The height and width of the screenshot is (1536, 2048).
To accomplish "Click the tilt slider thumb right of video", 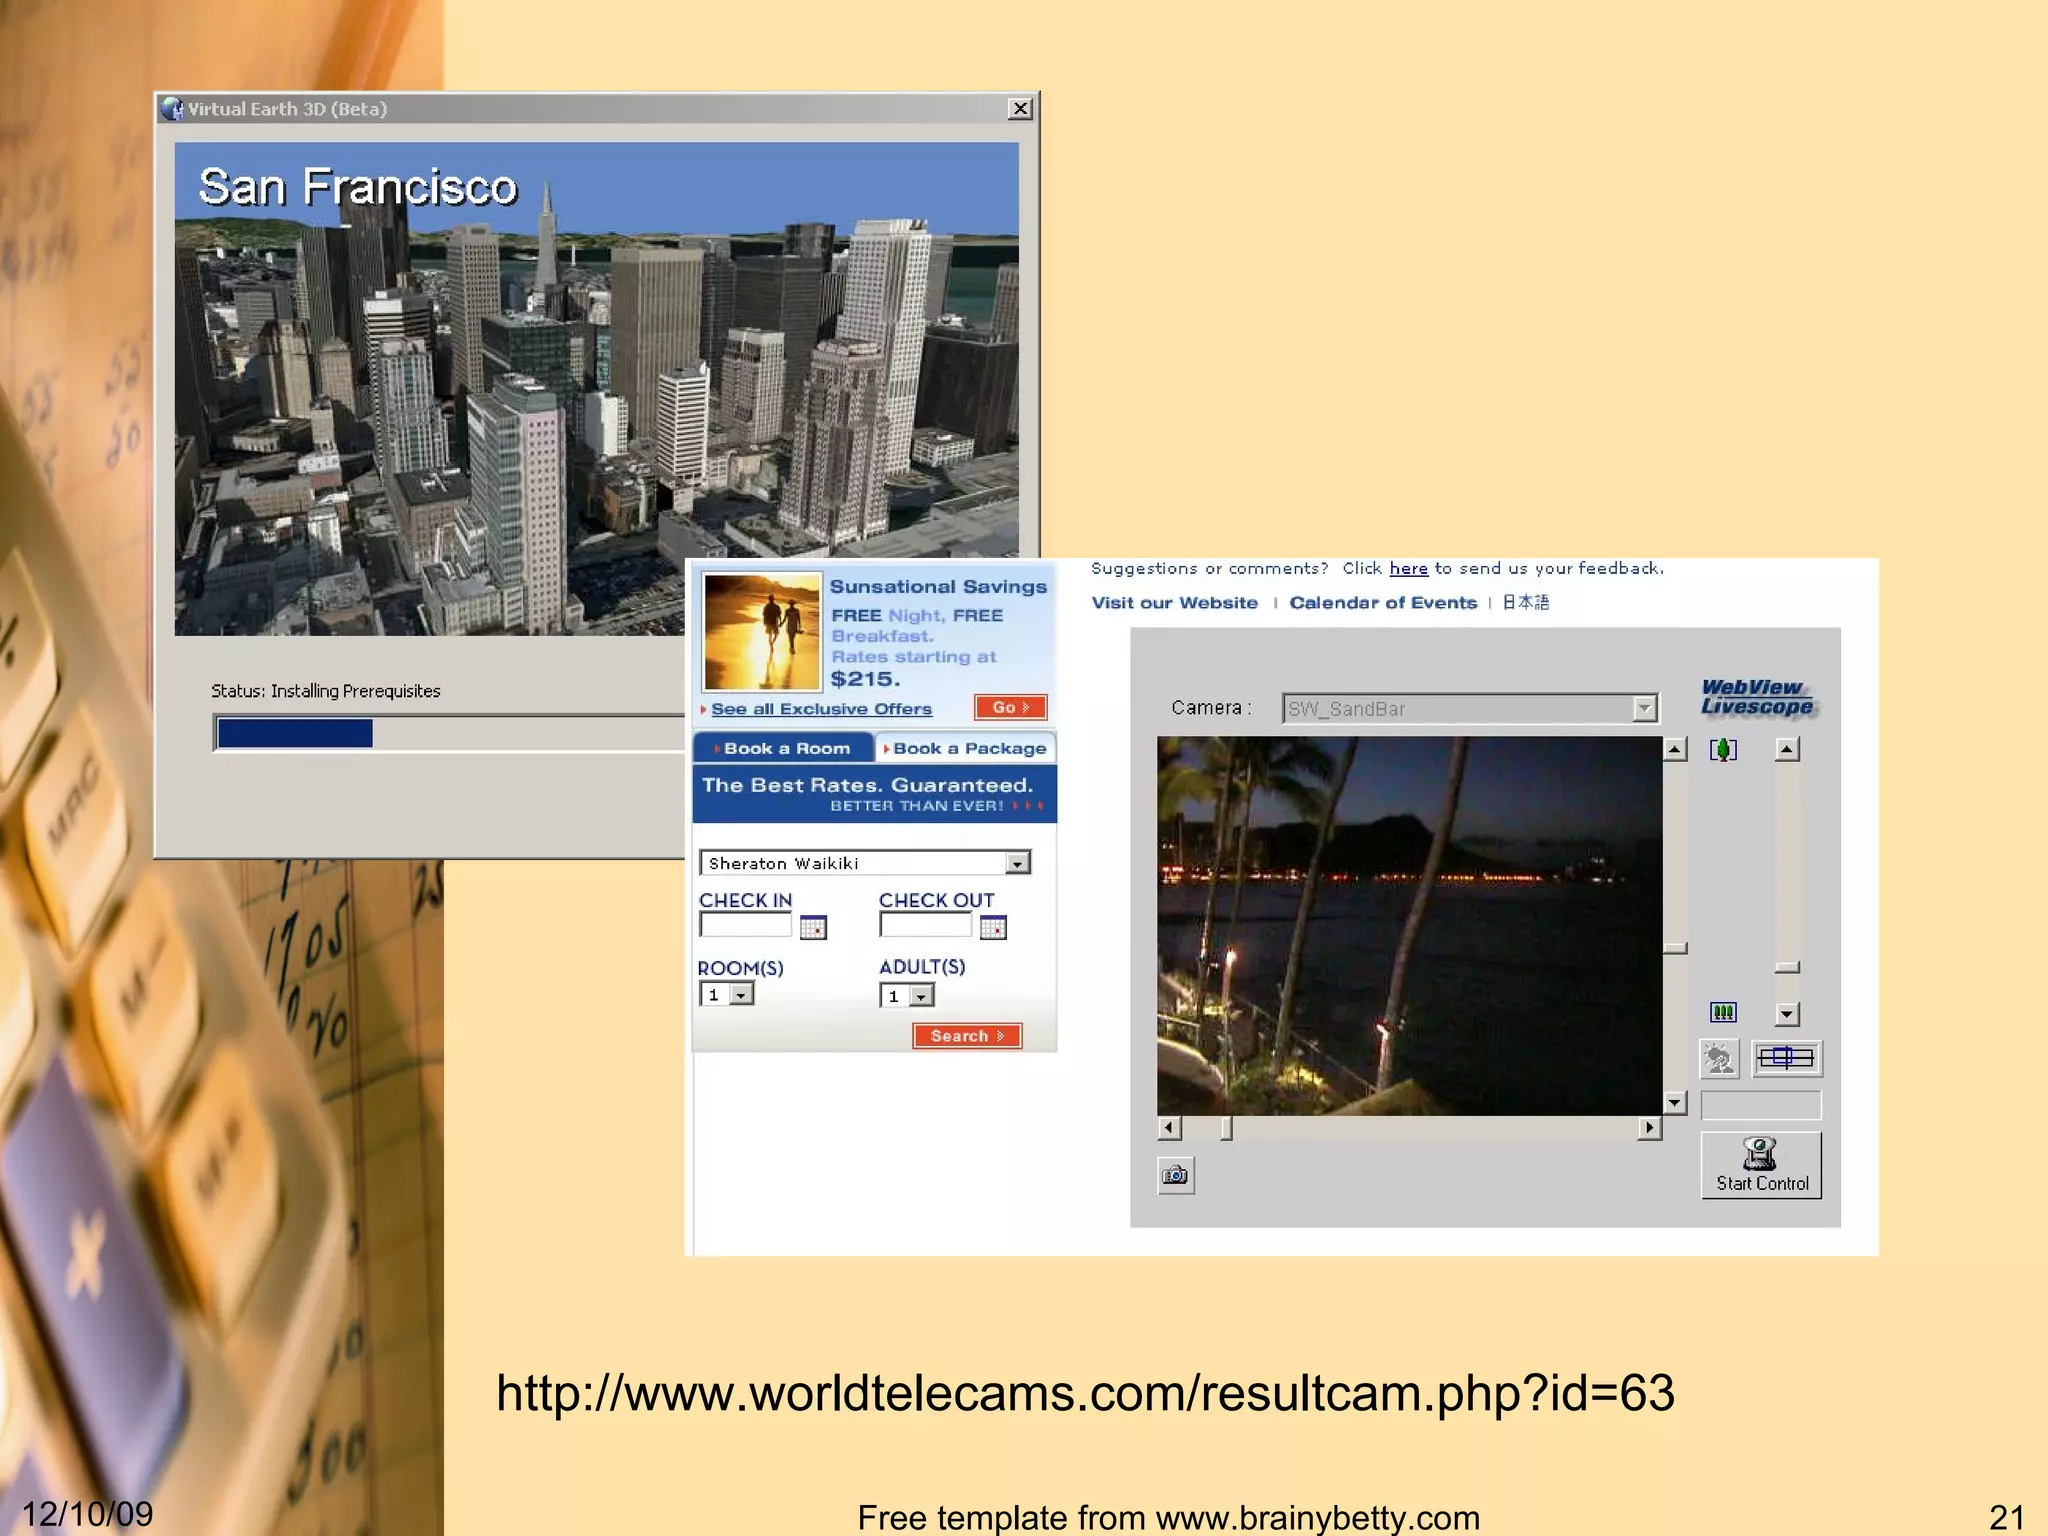I will [1675, 947].
